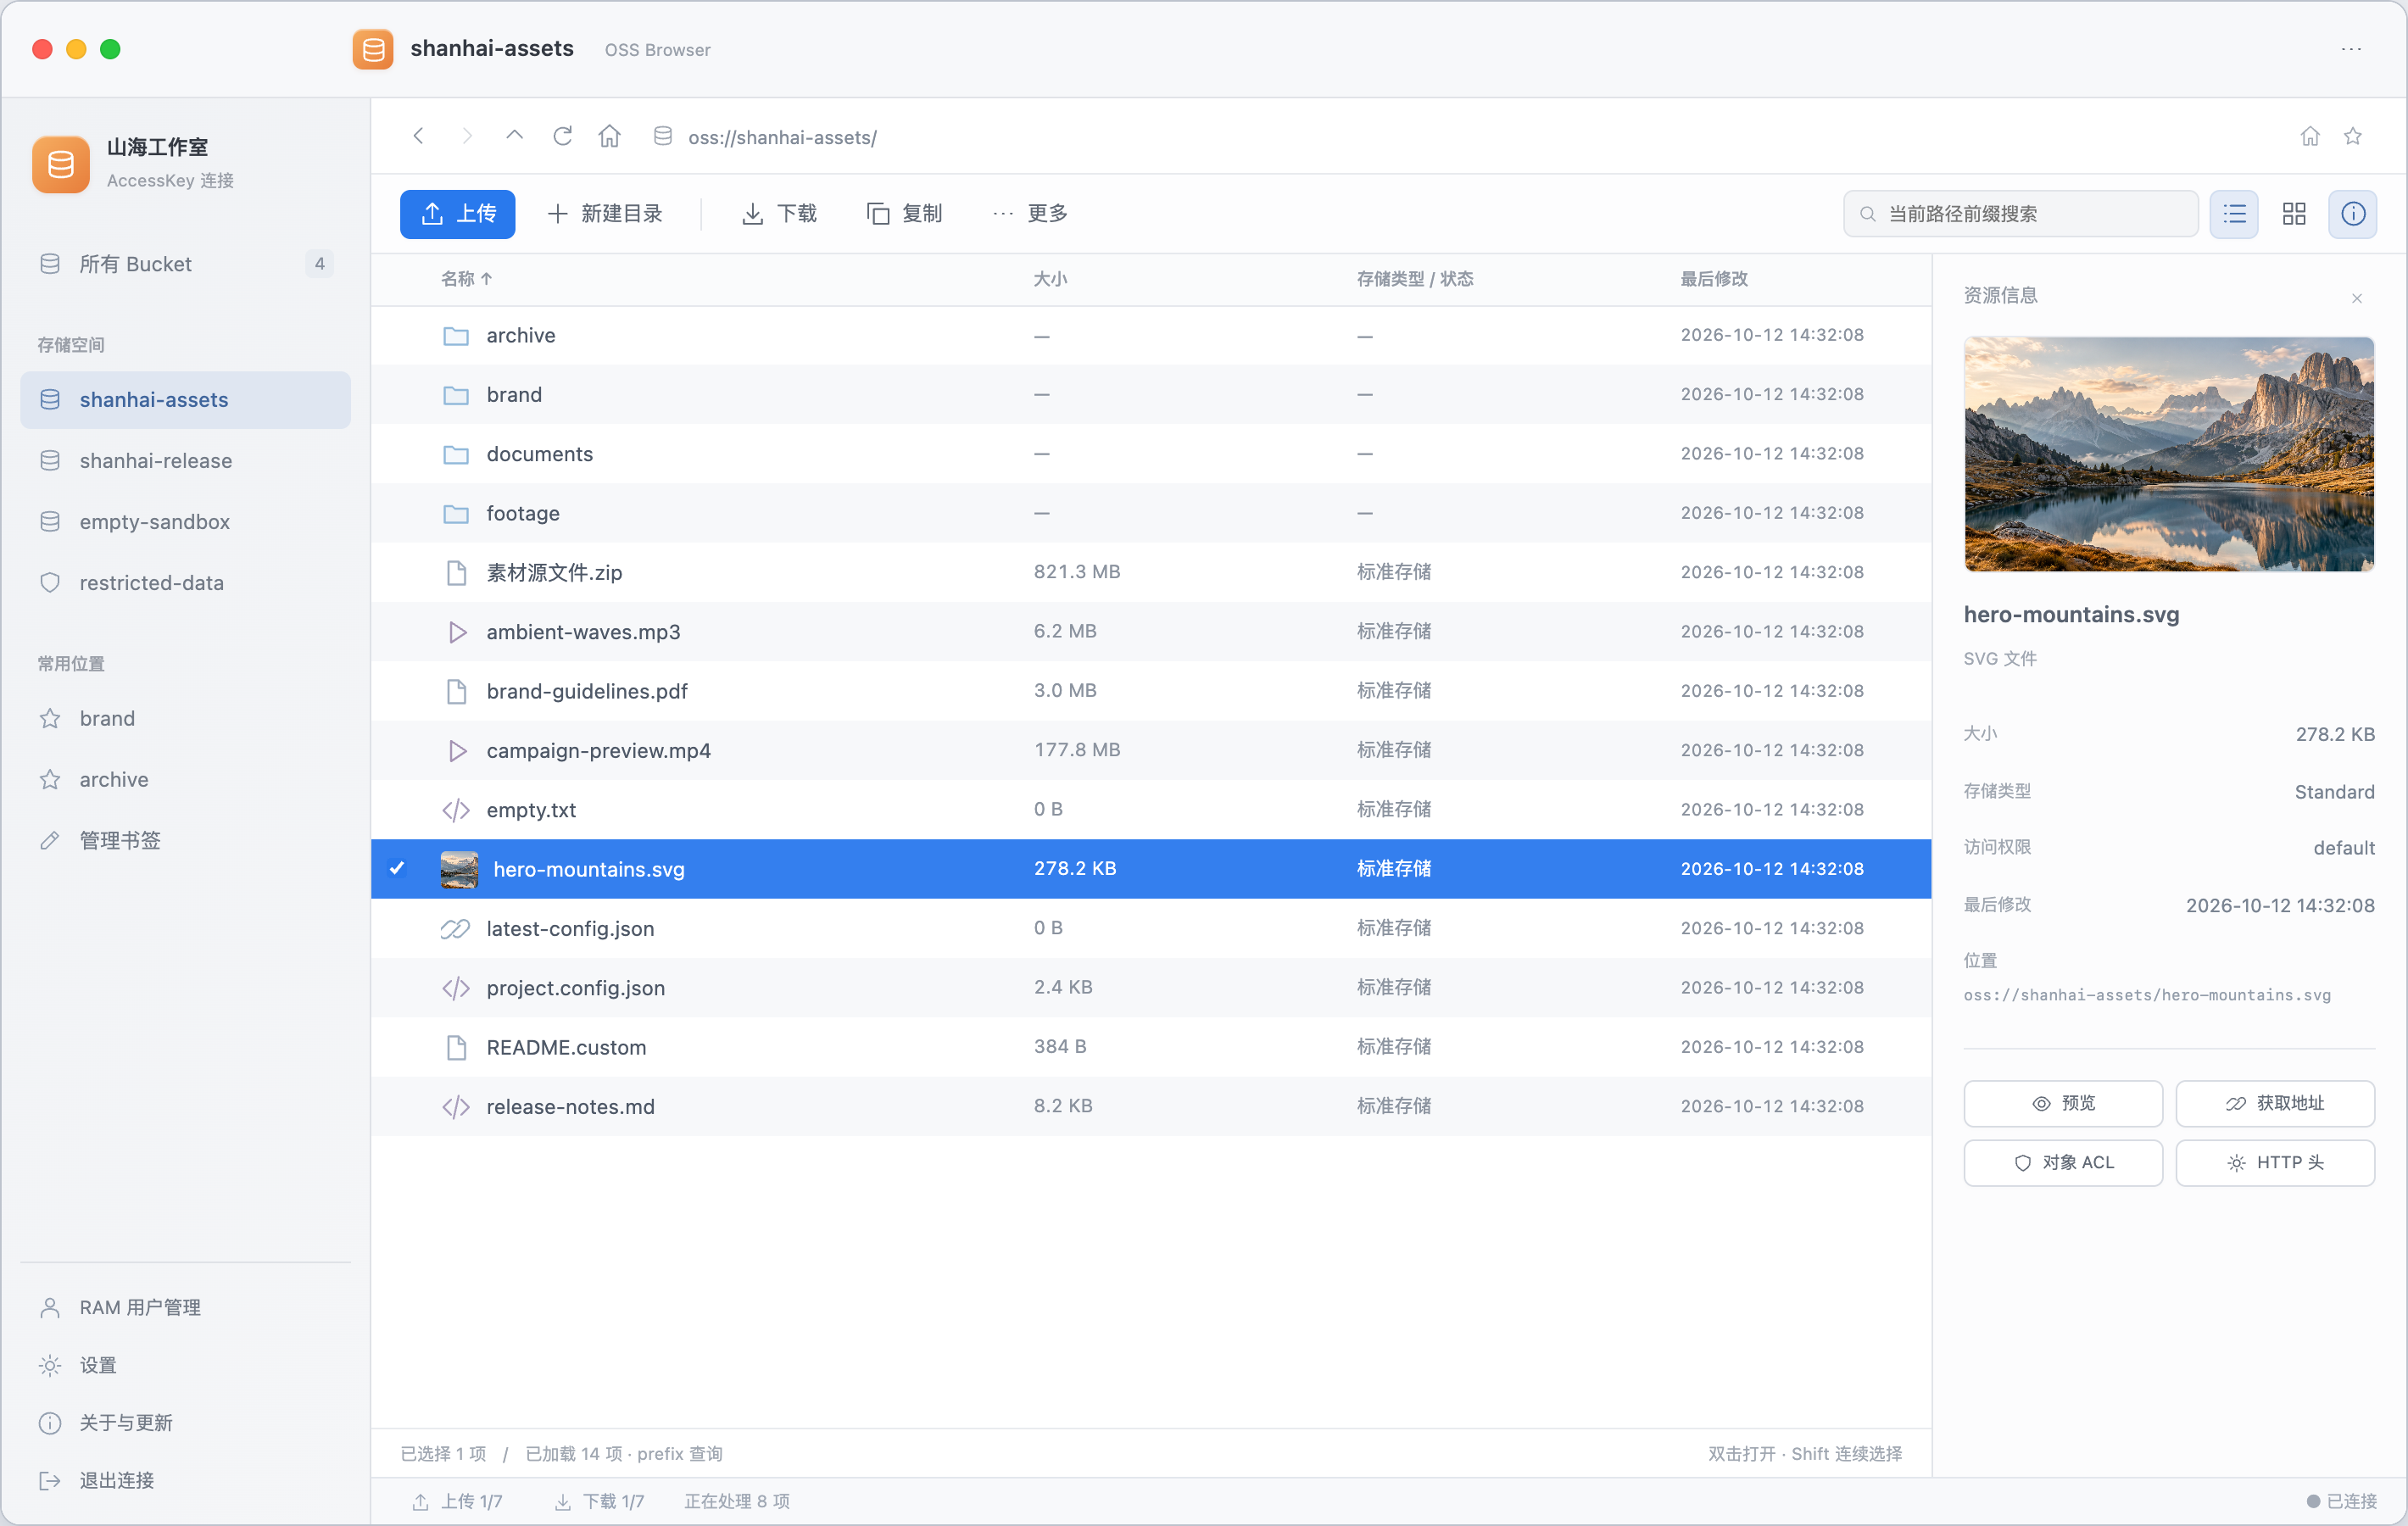This screenshot has height=1526, width=2408.
Task: Click the 复制 copy button
Action: (904, 214)
